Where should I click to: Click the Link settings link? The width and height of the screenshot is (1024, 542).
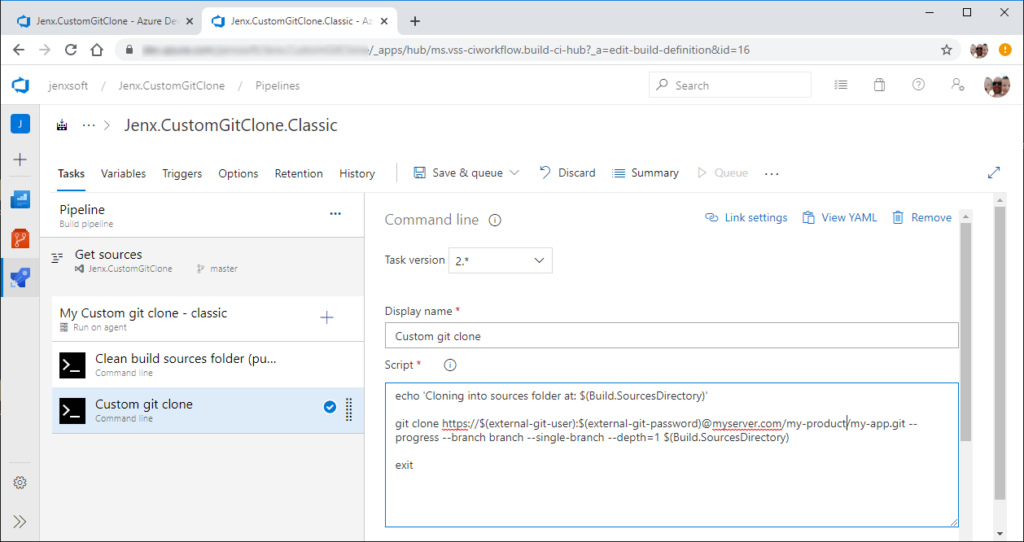click(746, 217)
